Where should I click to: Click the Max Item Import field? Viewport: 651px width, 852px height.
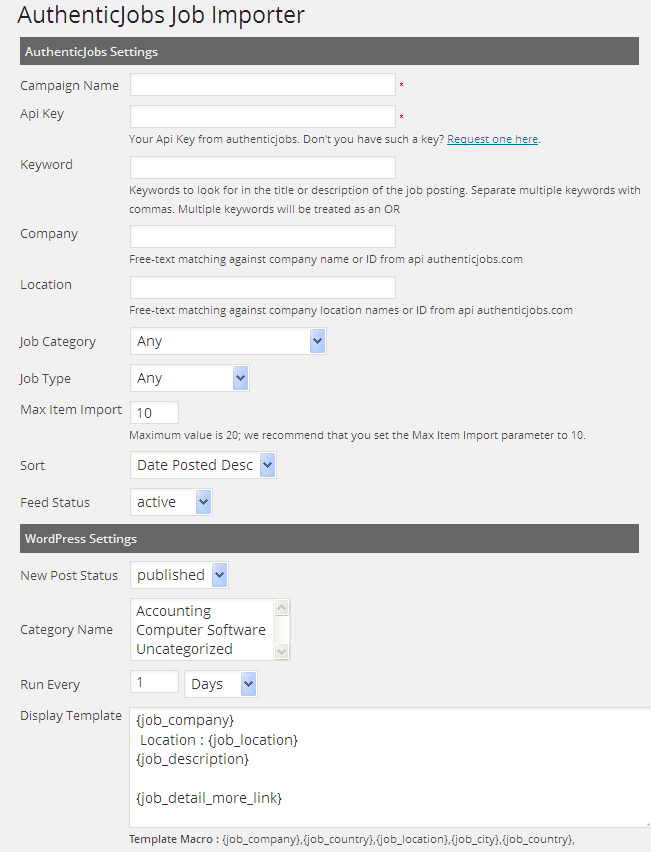pyautogui.click(x=154, y=413)
